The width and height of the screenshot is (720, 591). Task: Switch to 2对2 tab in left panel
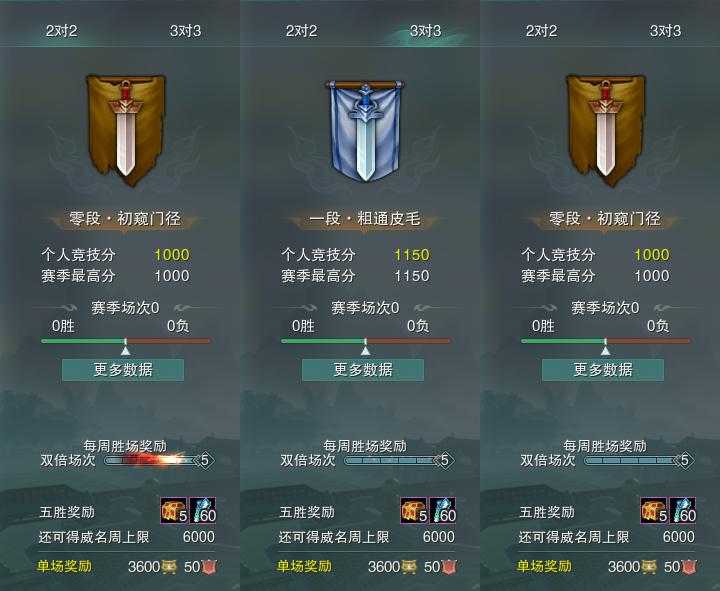(61, 31)
